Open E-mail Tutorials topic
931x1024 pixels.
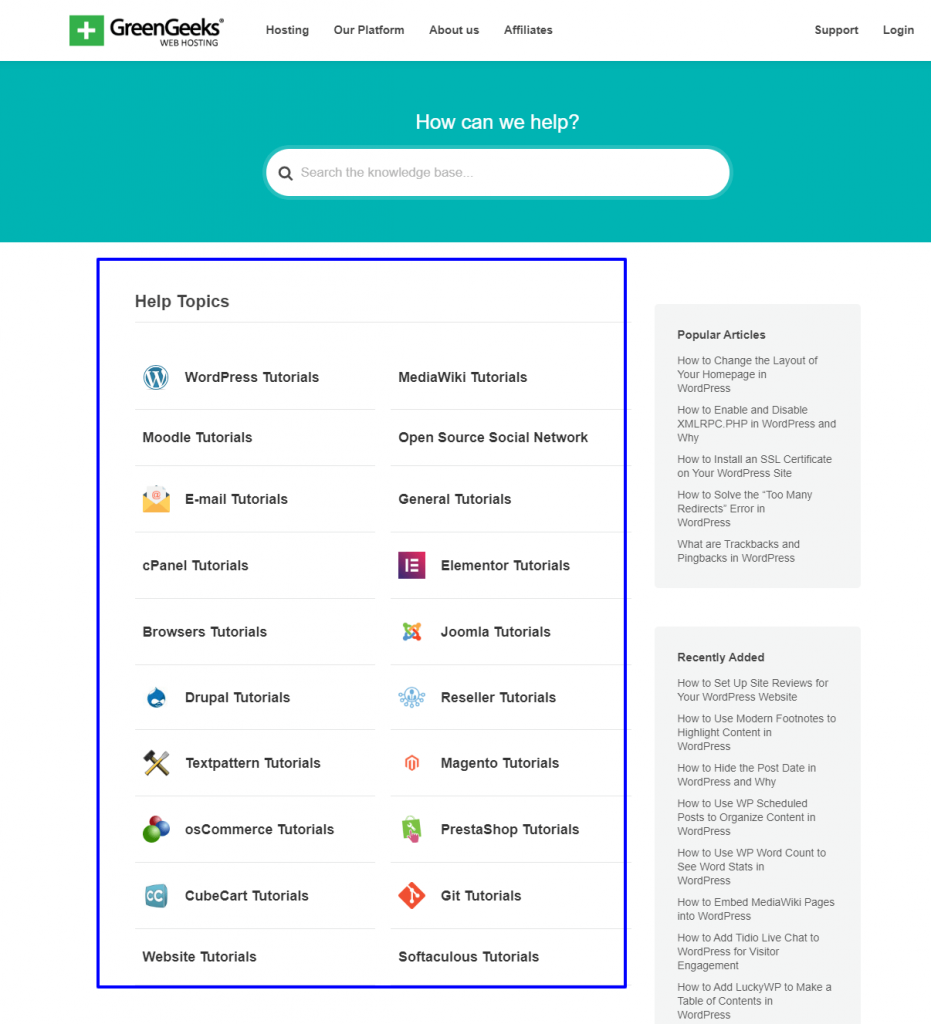click(x=236, y=499)
